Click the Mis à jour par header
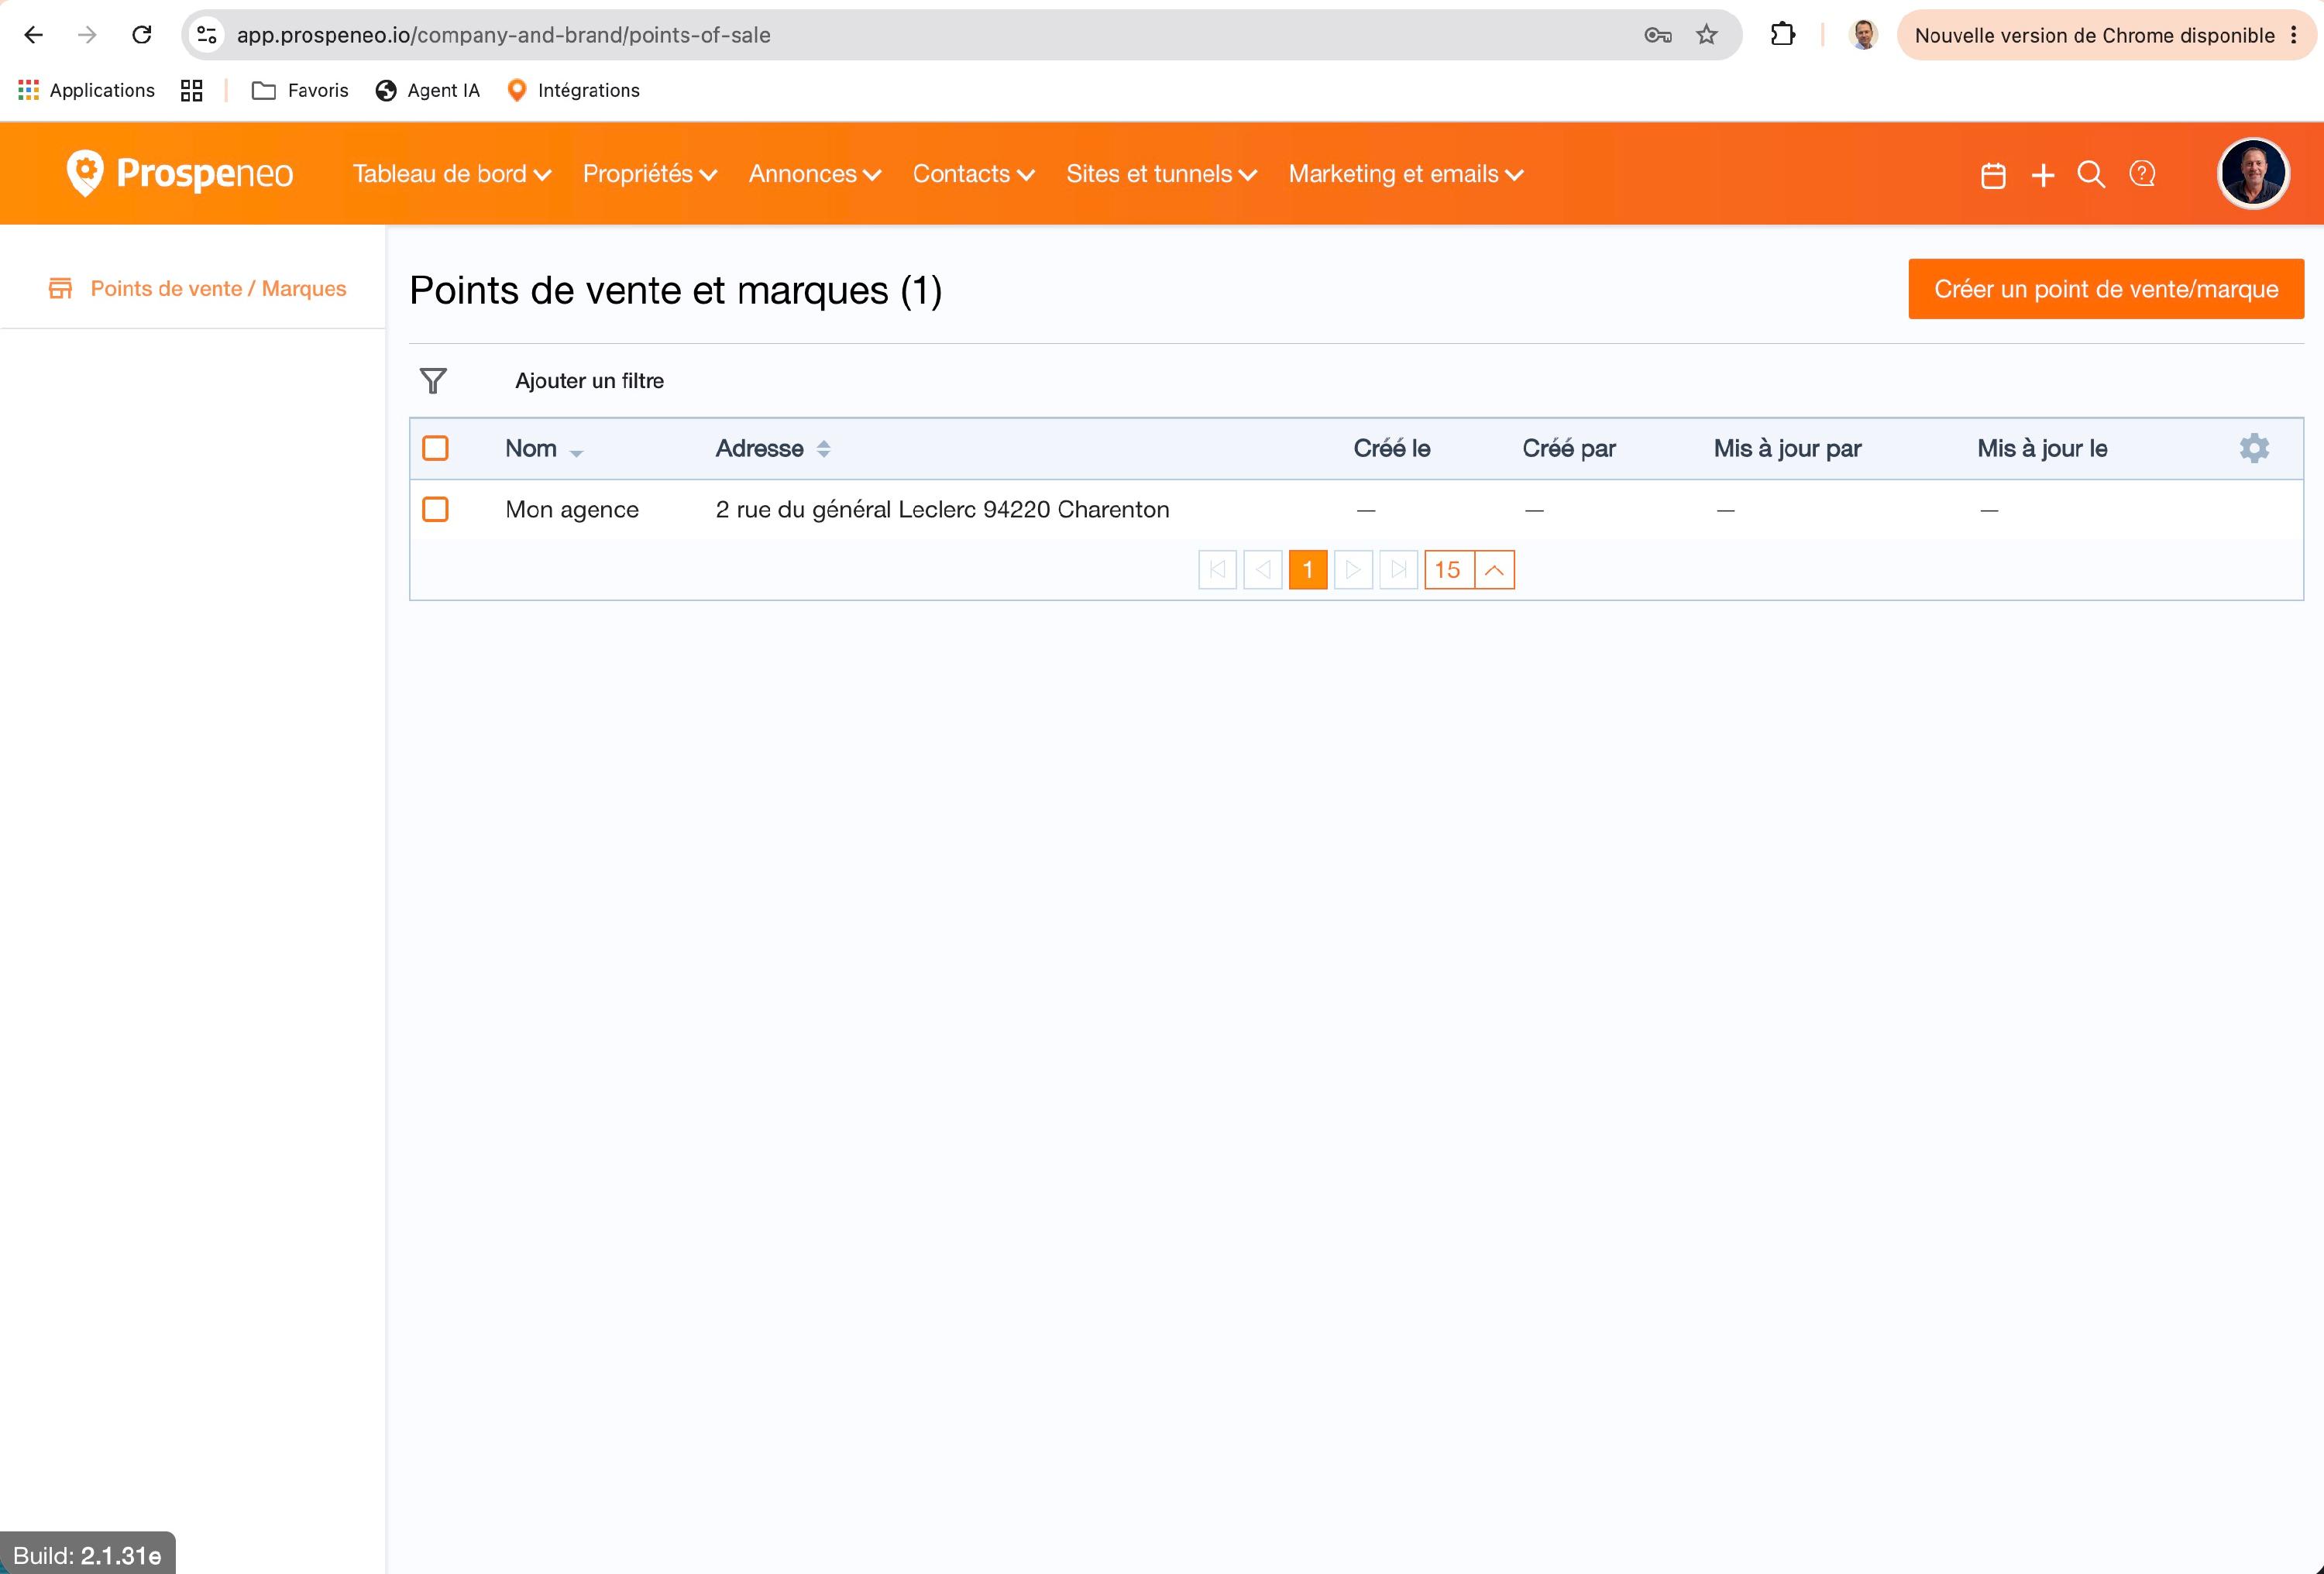The width and height of the screenshot is (2324, 1574). pyautogui.click(x=1788, y=448)
